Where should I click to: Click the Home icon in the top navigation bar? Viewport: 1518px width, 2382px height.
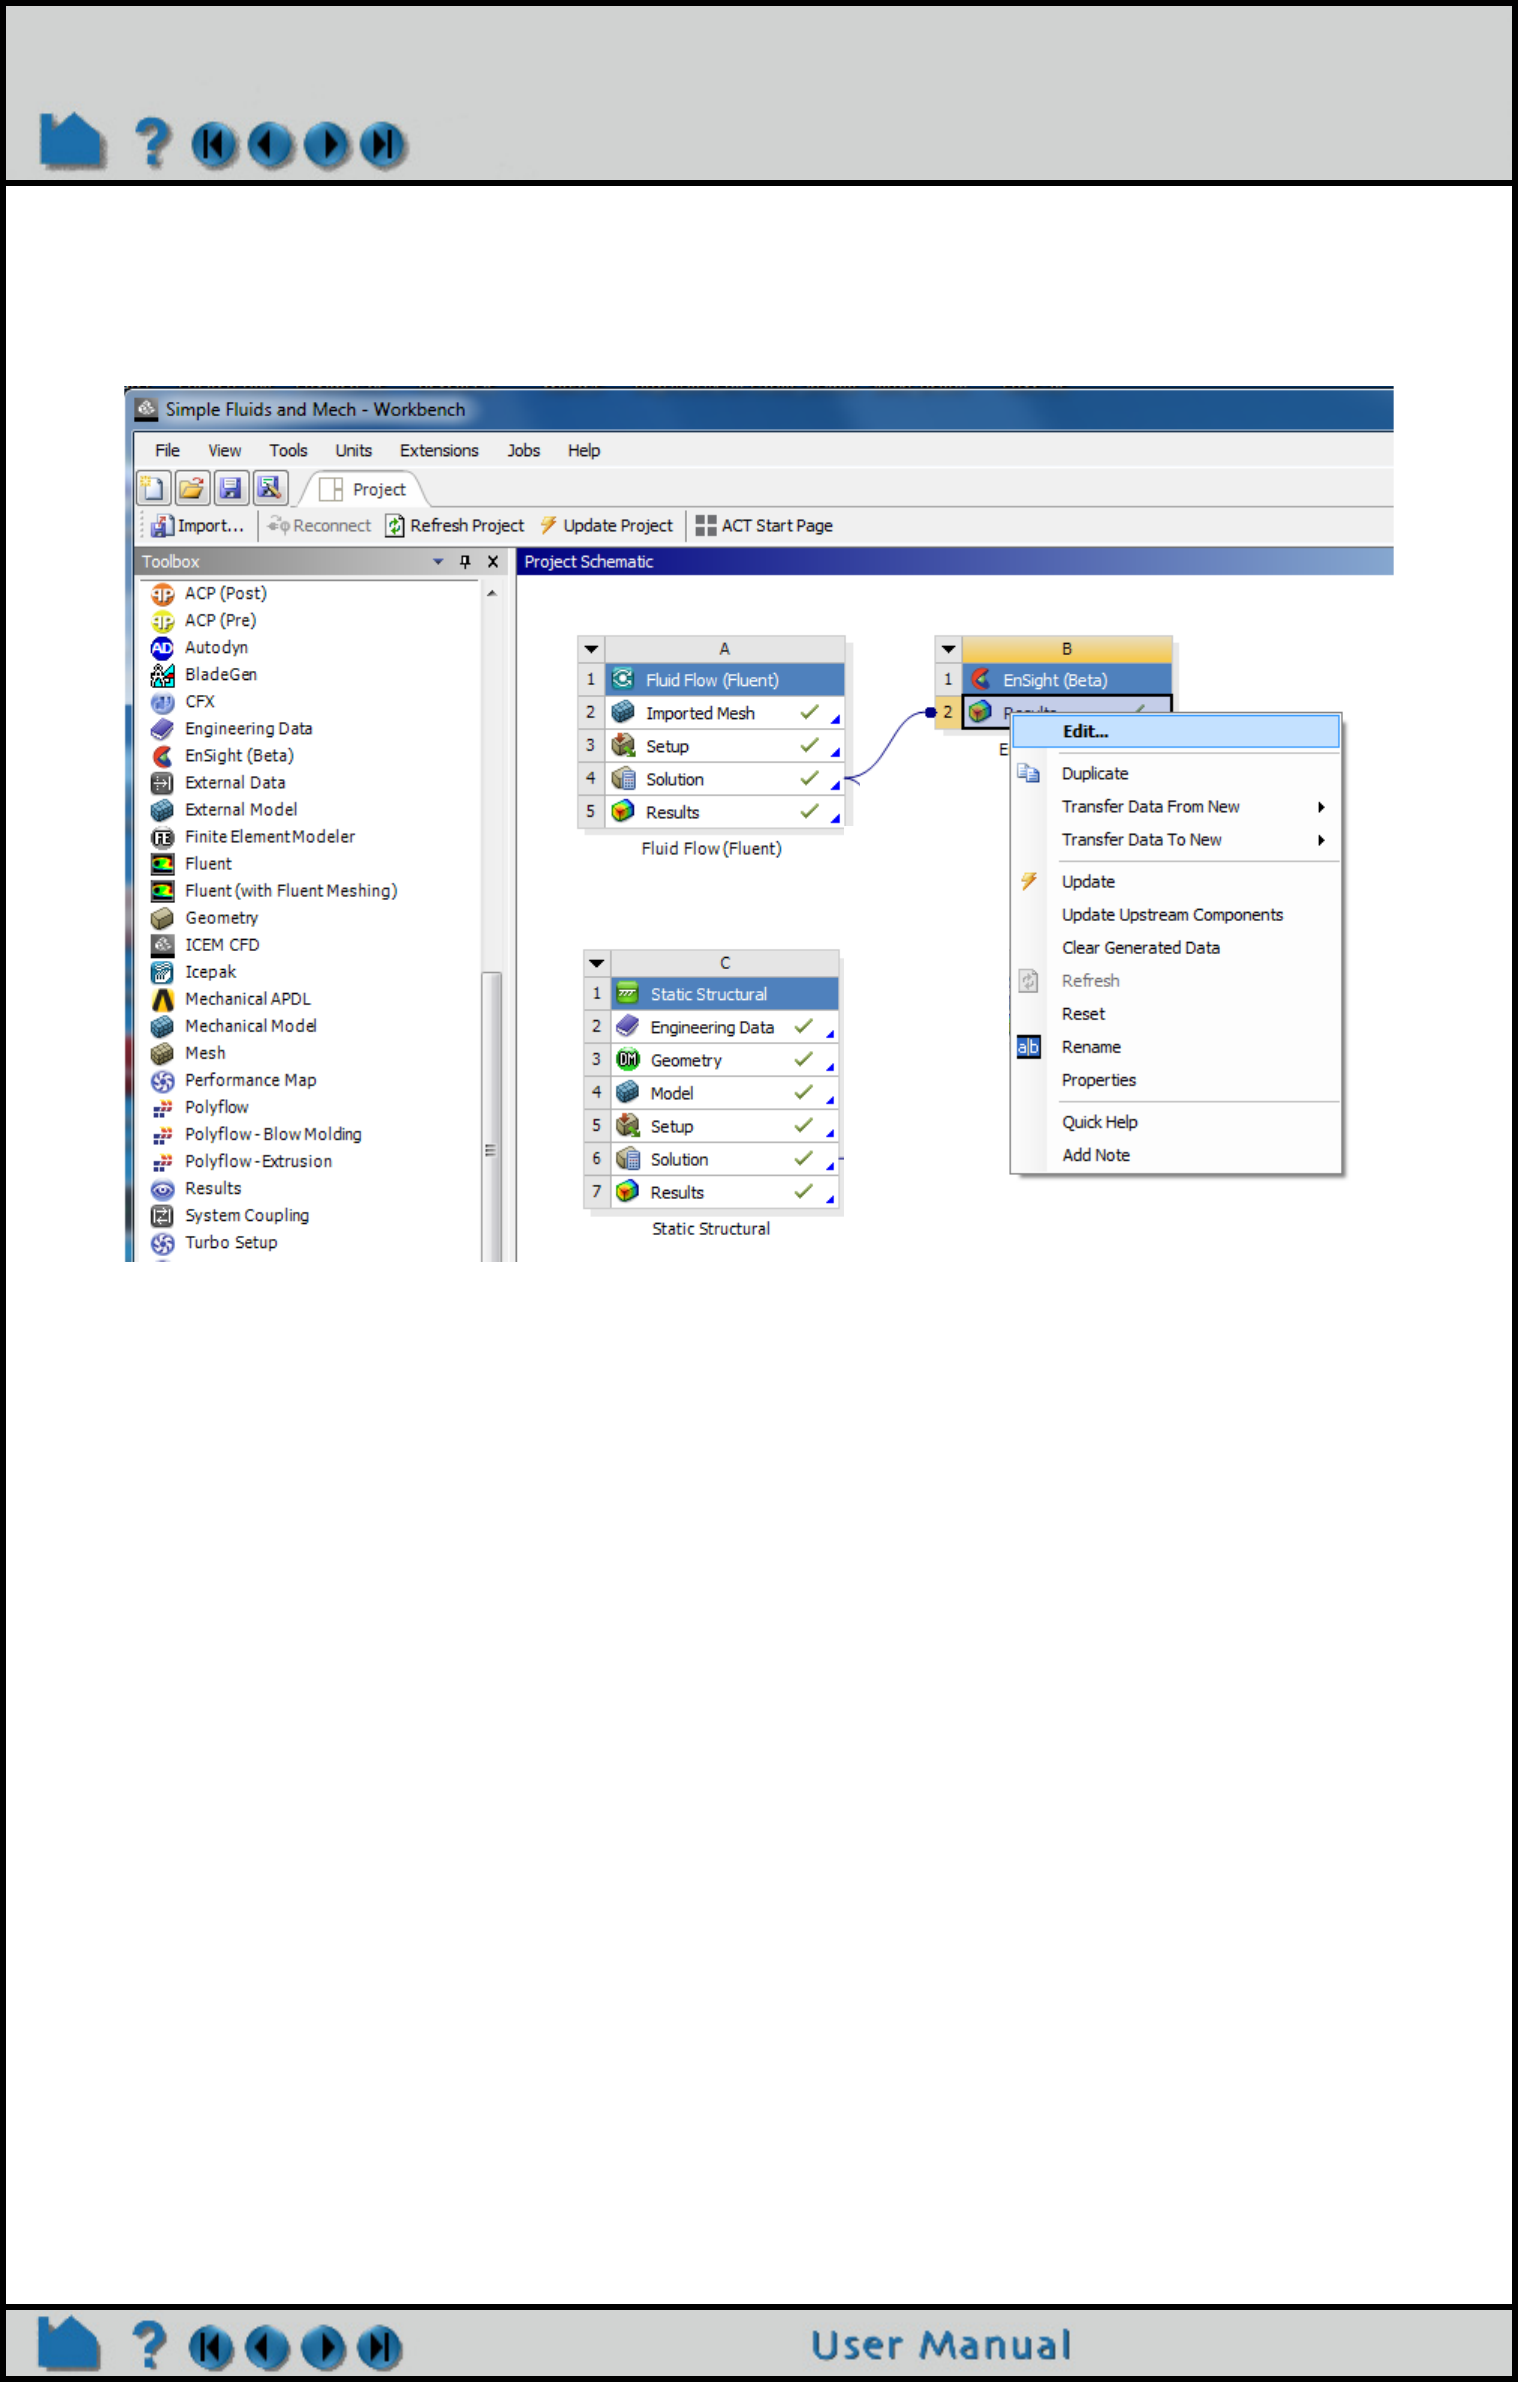point(72,141)
